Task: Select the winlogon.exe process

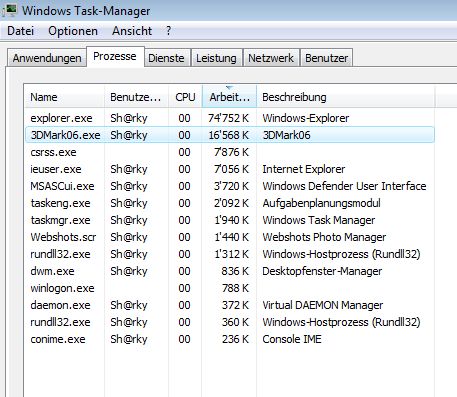Action: pyautogui.click(x=230, y=288)
